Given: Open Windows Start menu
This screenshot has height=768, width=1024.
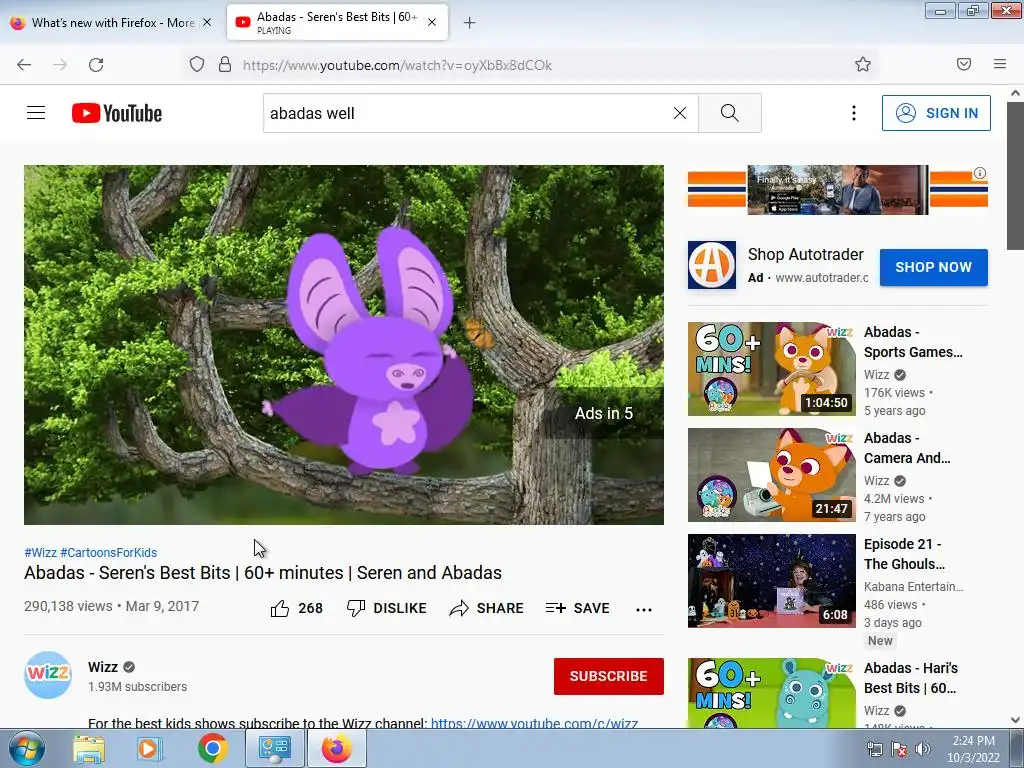Looking at the screenshot, I should point(25,748).
